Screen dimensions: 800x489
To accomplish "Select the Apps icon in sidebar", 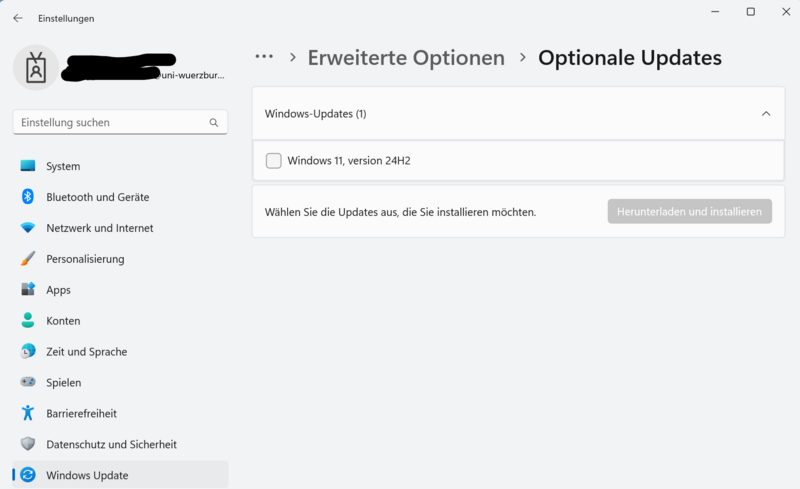I will [28, 290].
